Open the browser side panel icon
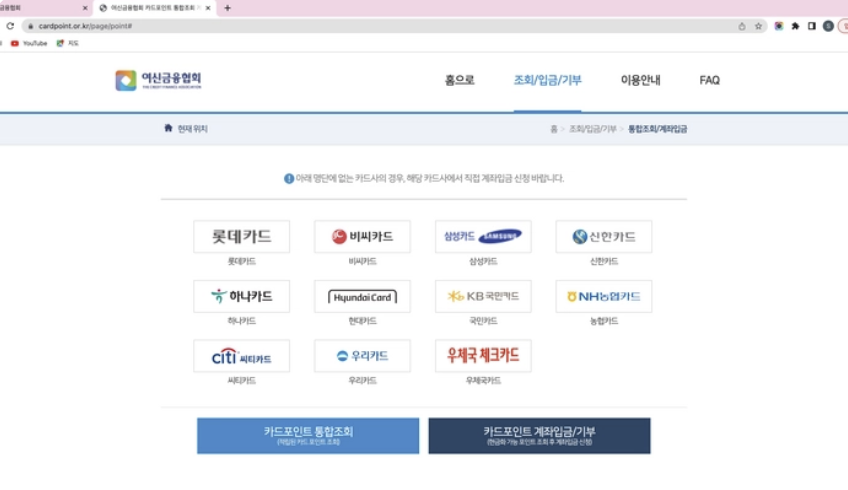The image size is (848, 490). click(x=812, y=26)
